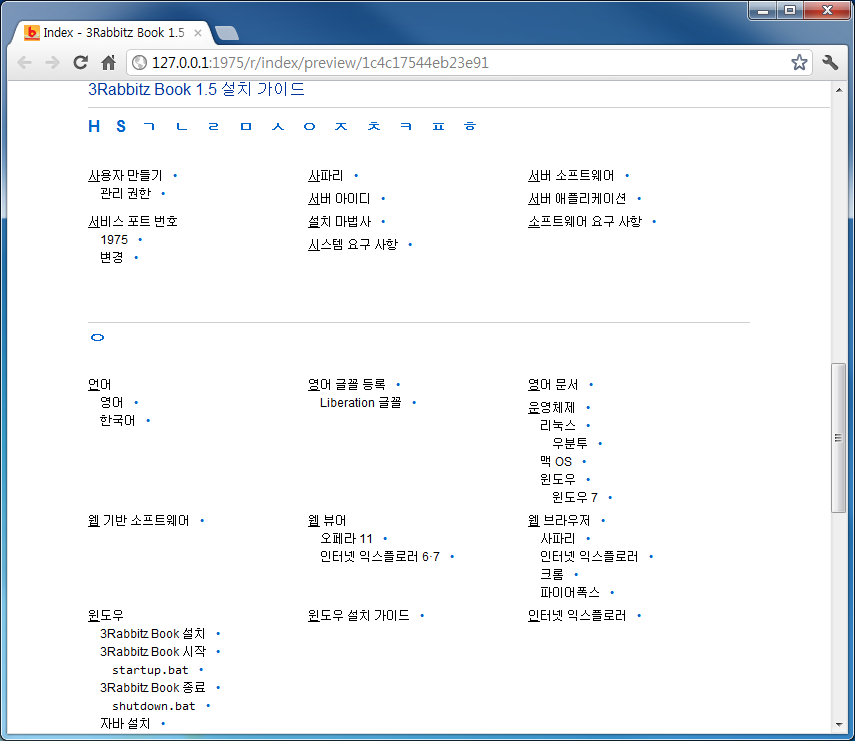Click the bullet link after 윈도우 설치 가이드
855x741 pixels.
pyautogui.click(x=422, y=616)
